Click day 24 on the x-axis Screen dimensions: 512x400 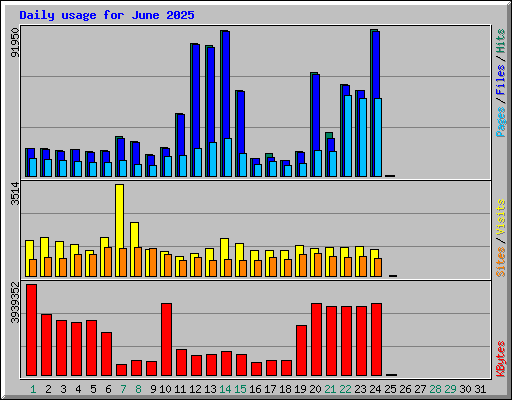(x=375, y=389)
